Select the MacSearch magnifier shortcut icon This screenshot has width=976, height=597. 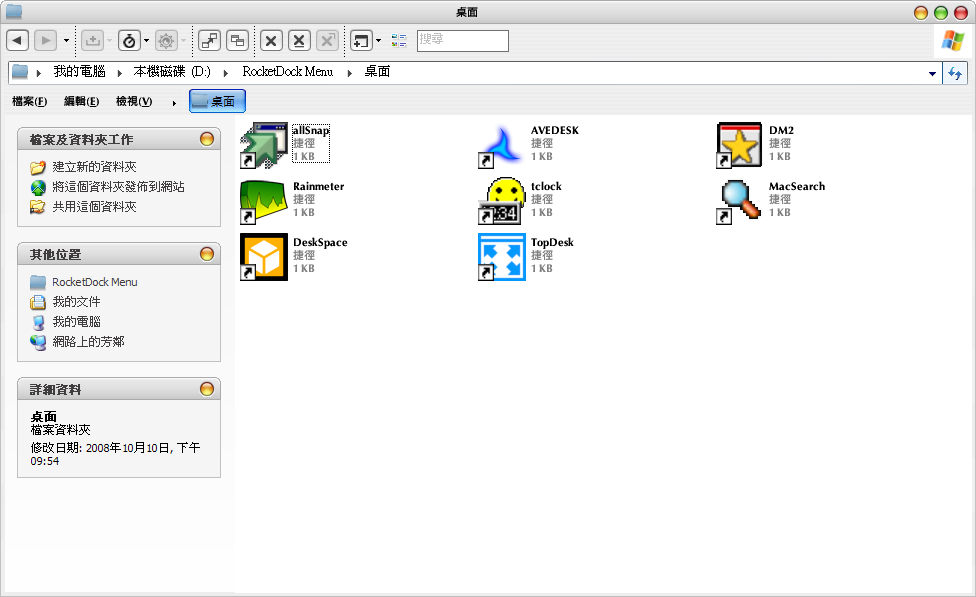(x=739, y=201)
